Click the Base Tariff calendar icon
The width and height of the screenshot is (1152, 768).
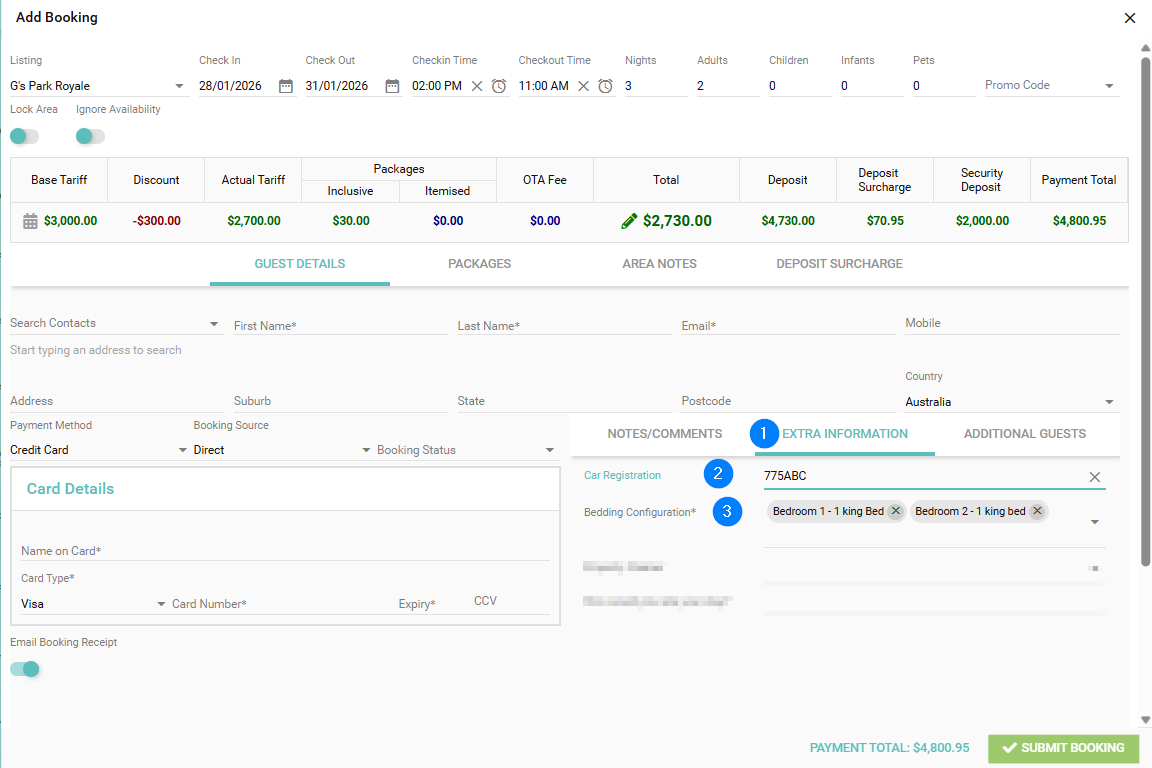(30, 221)
